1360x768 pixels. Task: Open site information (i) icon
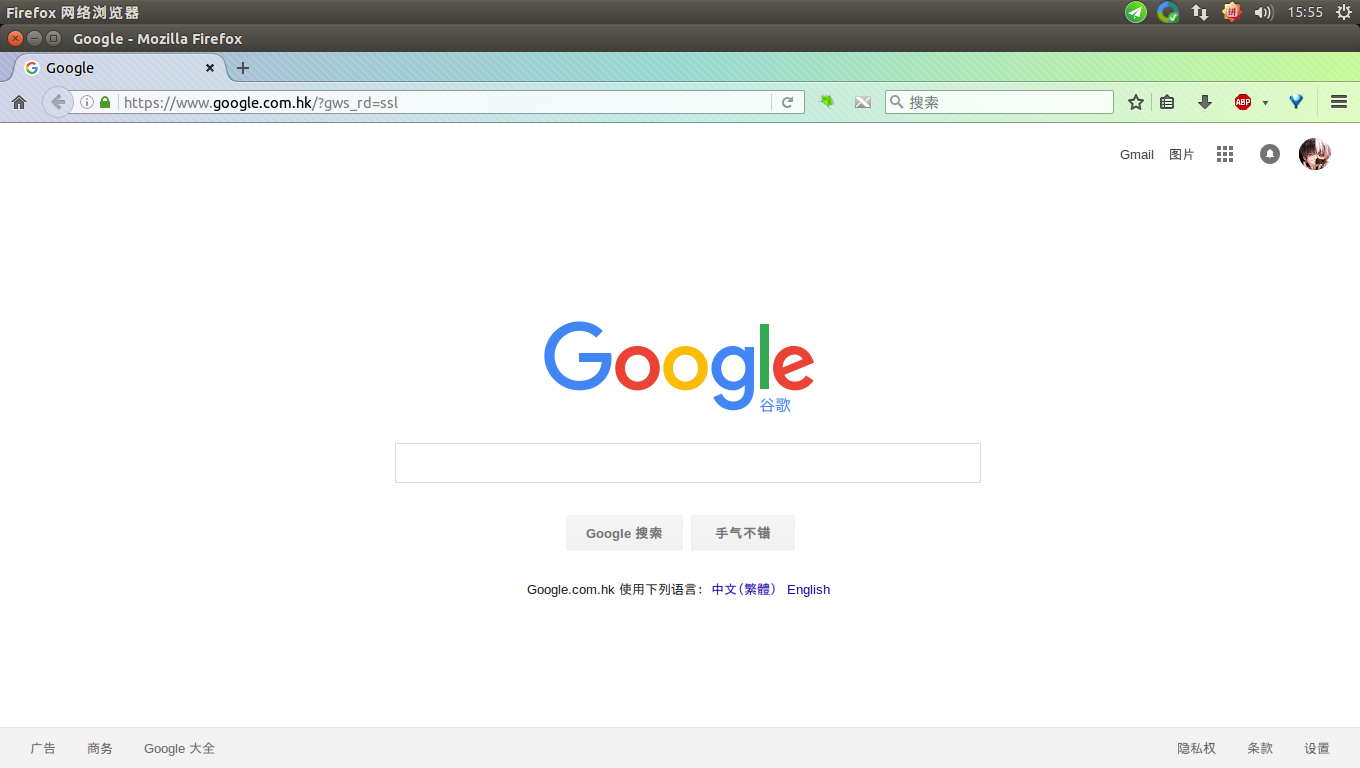87,102
